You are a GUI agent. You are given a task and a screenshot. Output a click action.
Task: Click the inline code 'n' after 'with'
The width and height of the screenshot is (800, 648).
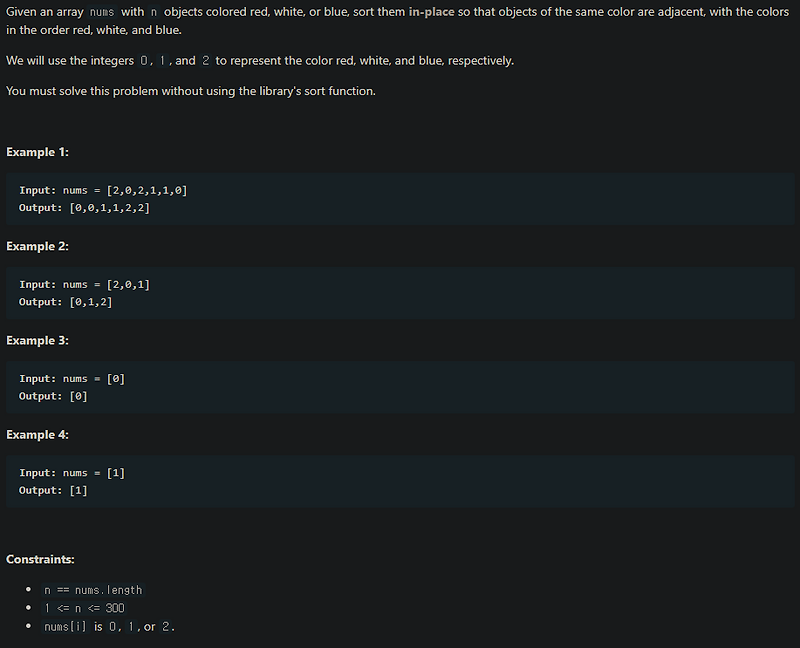[154, 12]
